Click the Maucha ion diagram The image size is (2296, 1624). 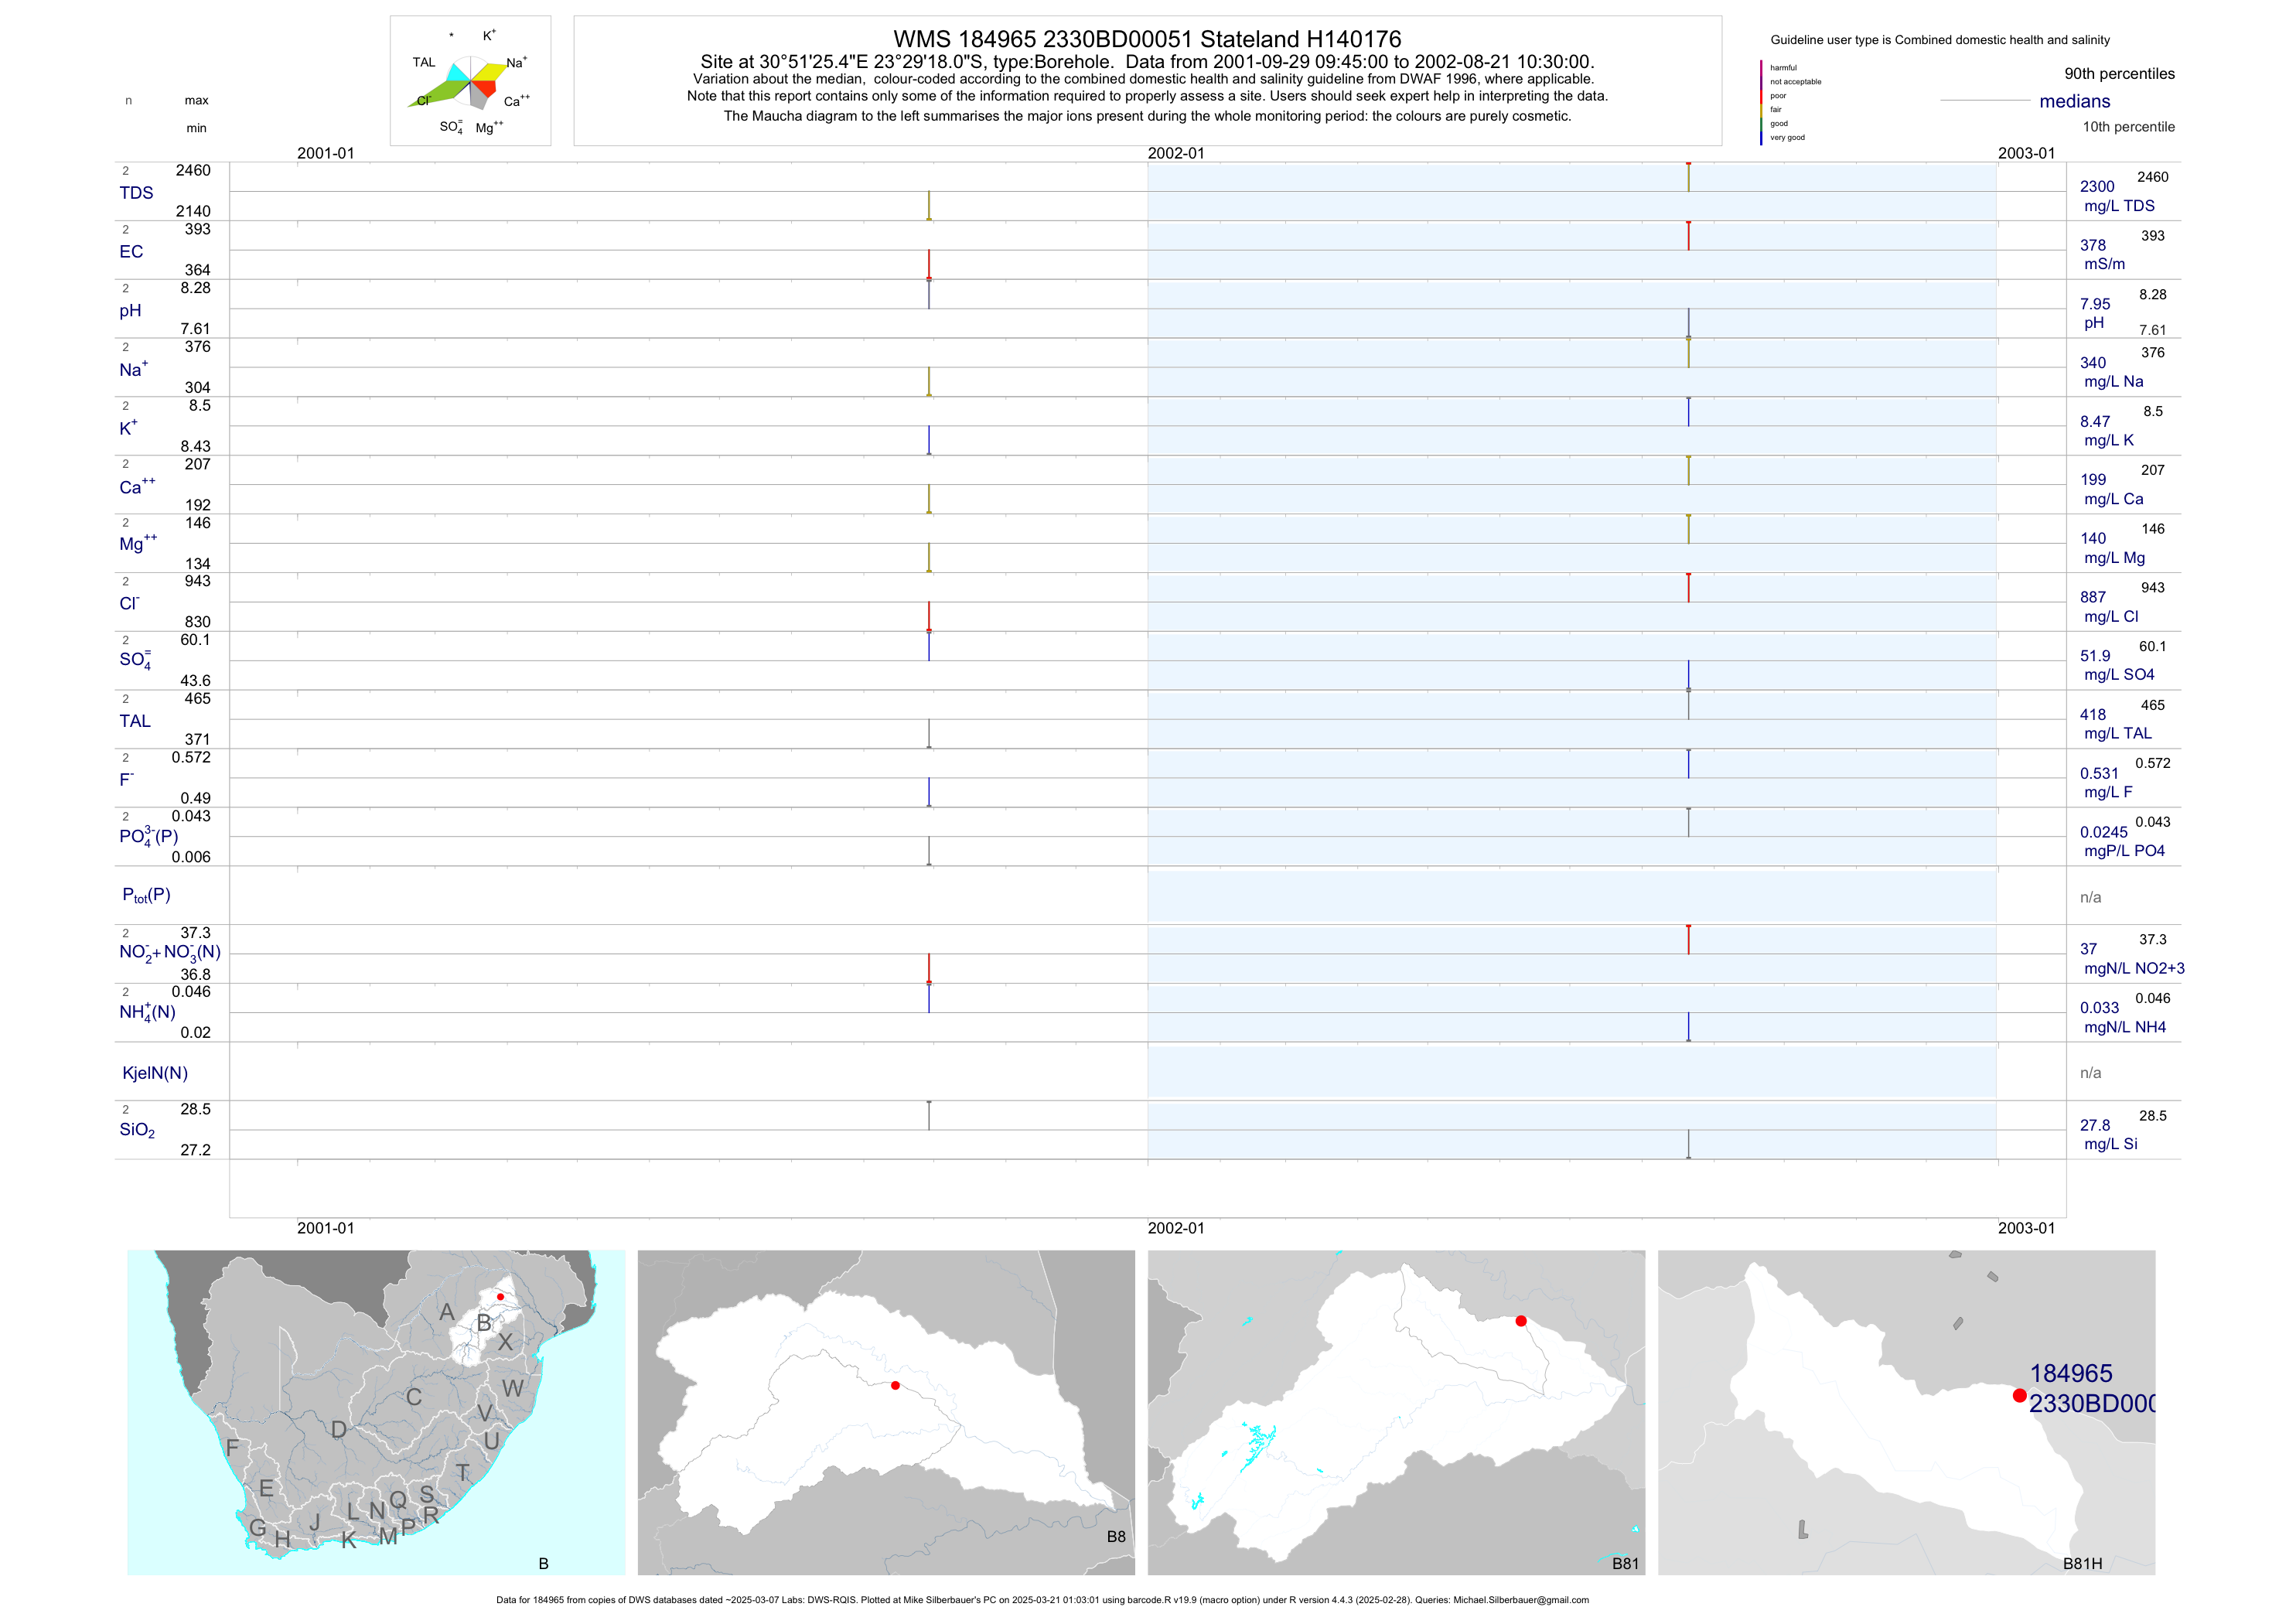point(470,81)
